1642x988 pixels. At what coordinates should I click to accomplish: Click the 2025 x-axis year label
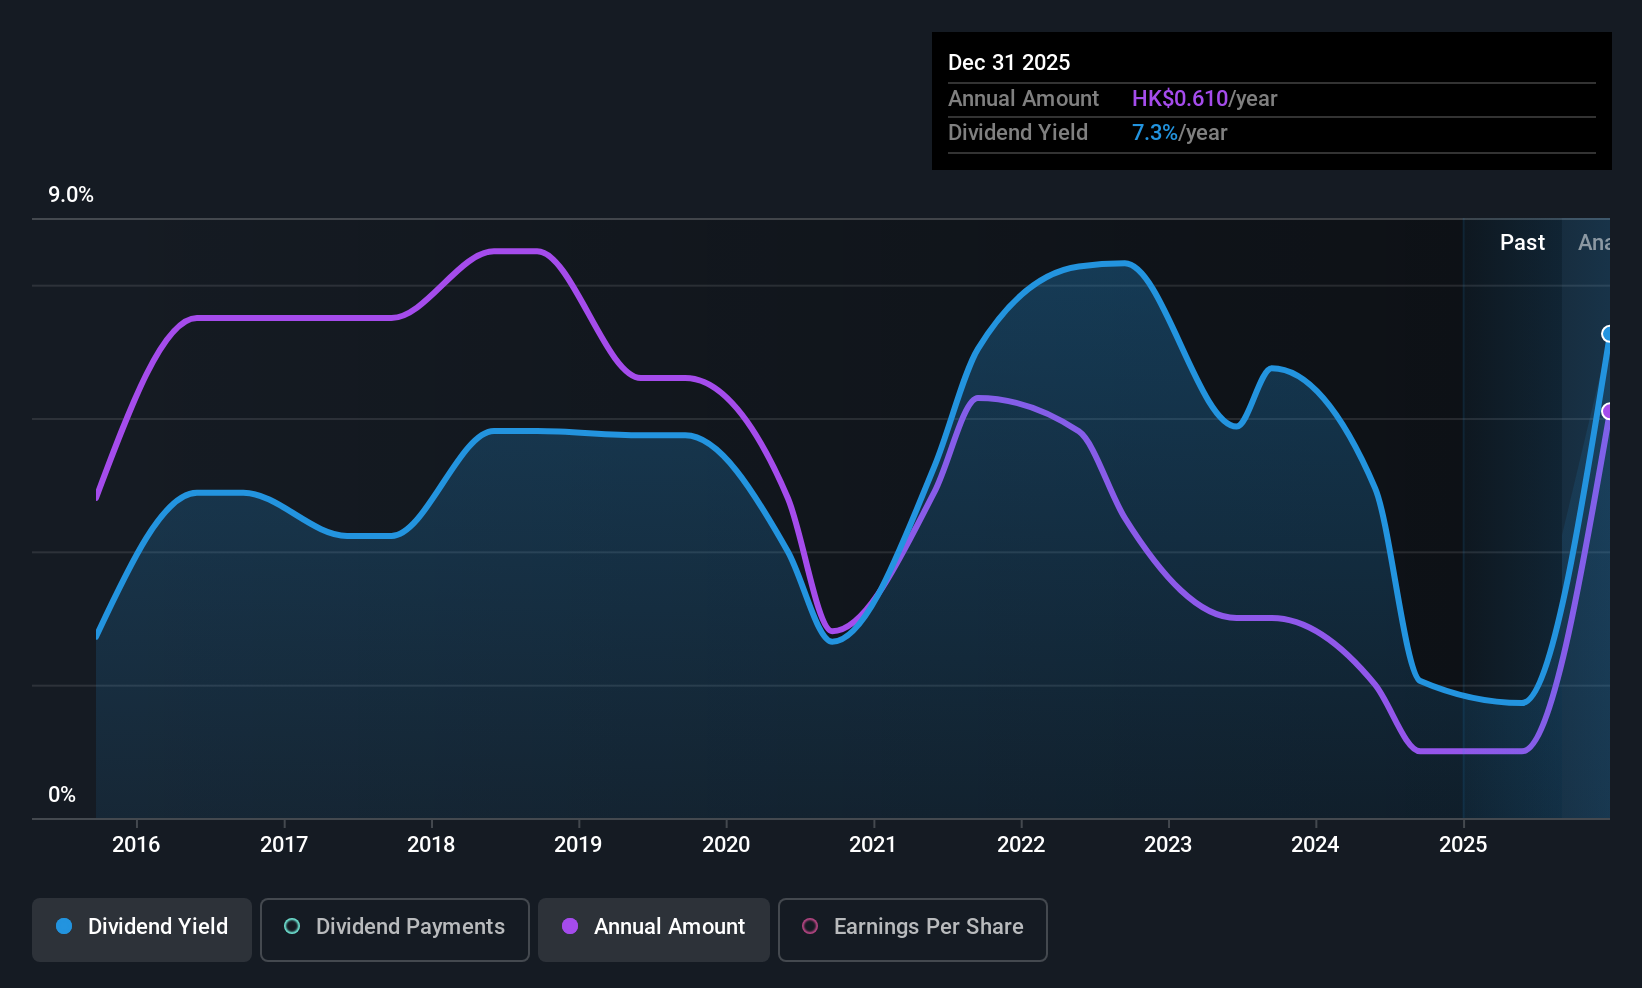click(1463, 845)
